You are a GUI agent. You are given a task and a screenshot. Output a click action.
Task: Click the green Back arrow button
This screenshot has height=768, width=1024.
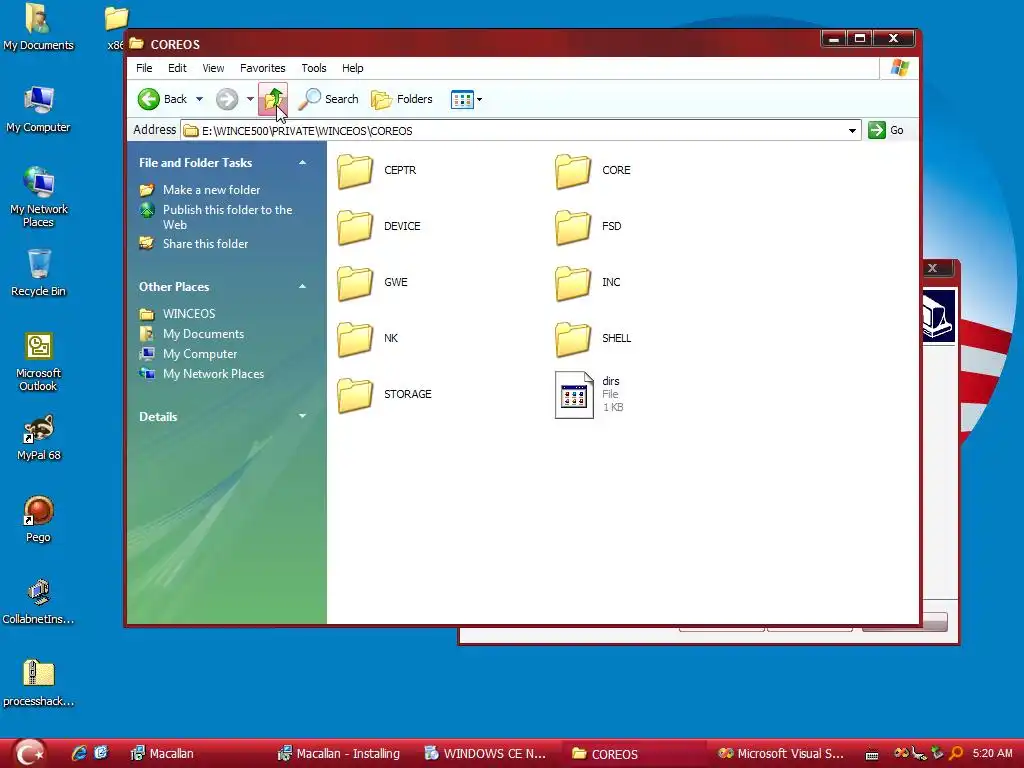[x=149, y=99]
